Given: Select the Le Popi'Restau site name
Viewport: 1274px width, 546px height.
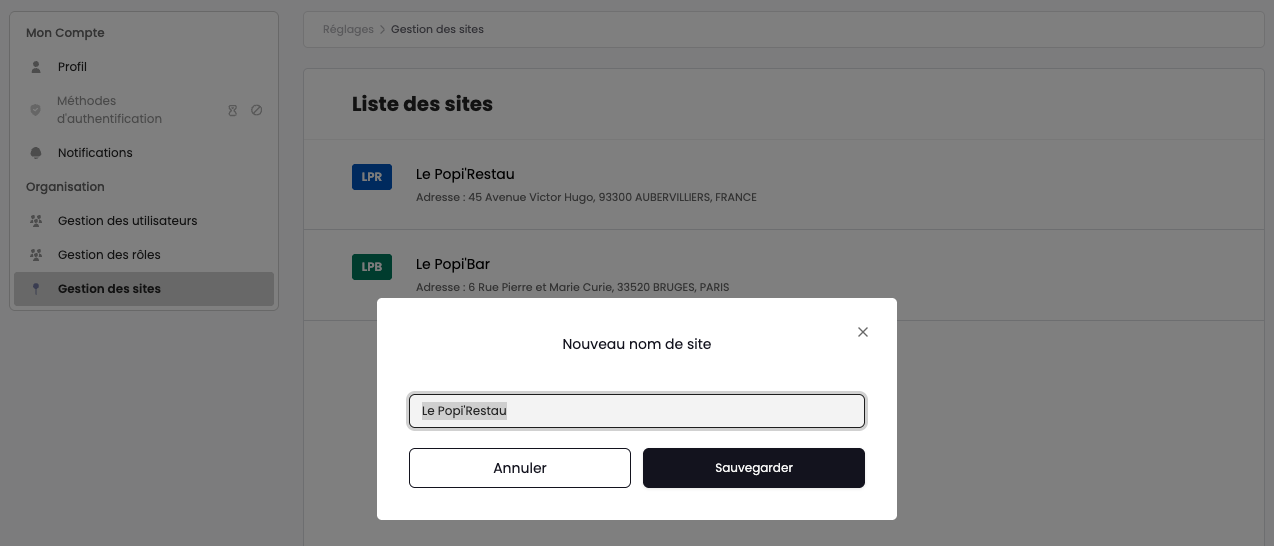Looking at the screenshot, I should (x=465, y=174).
